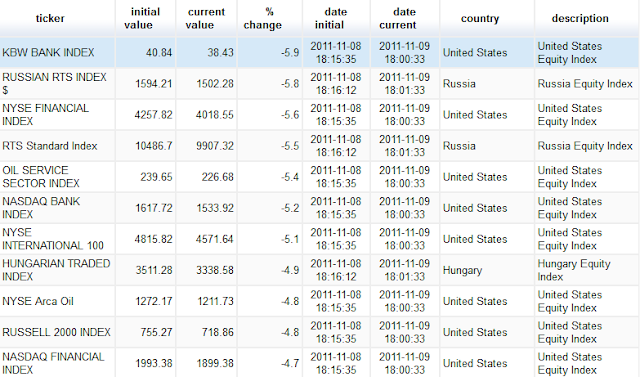Sort by the % change column header

pyautogui.click(x=262, y=18)
